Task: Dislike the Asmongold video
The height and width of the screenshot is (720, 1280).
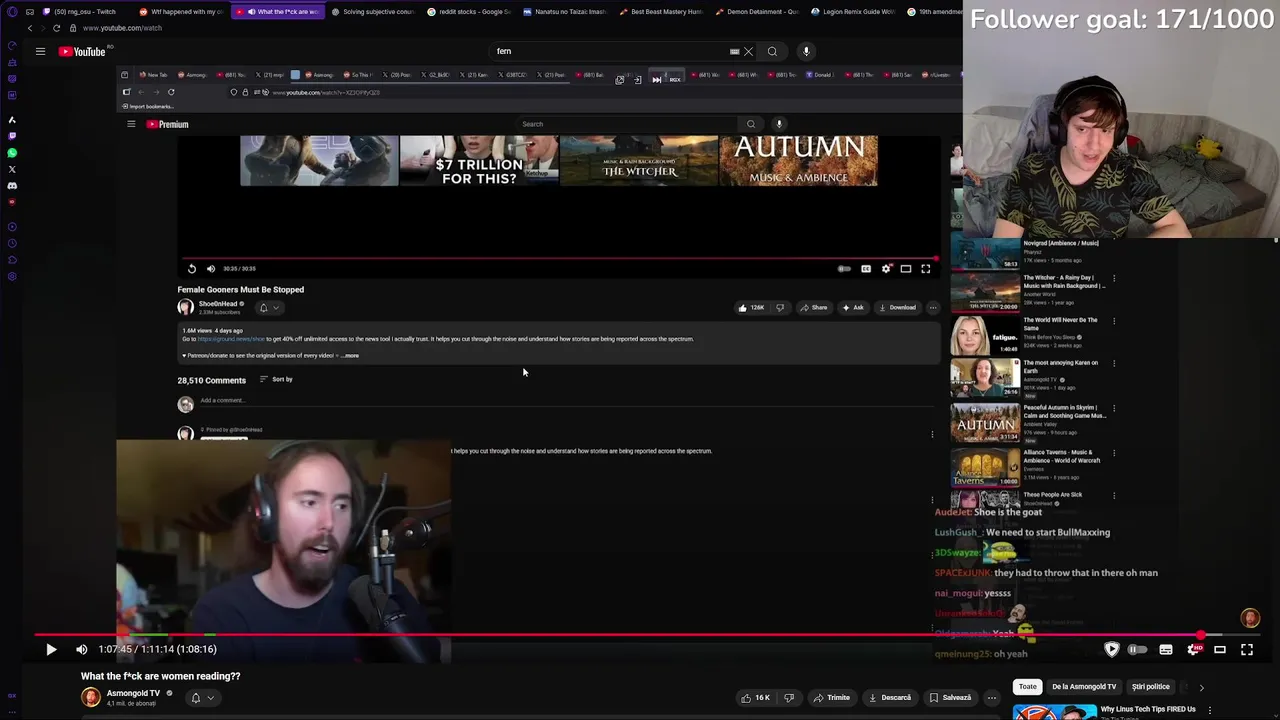Action: click(789, 698)
